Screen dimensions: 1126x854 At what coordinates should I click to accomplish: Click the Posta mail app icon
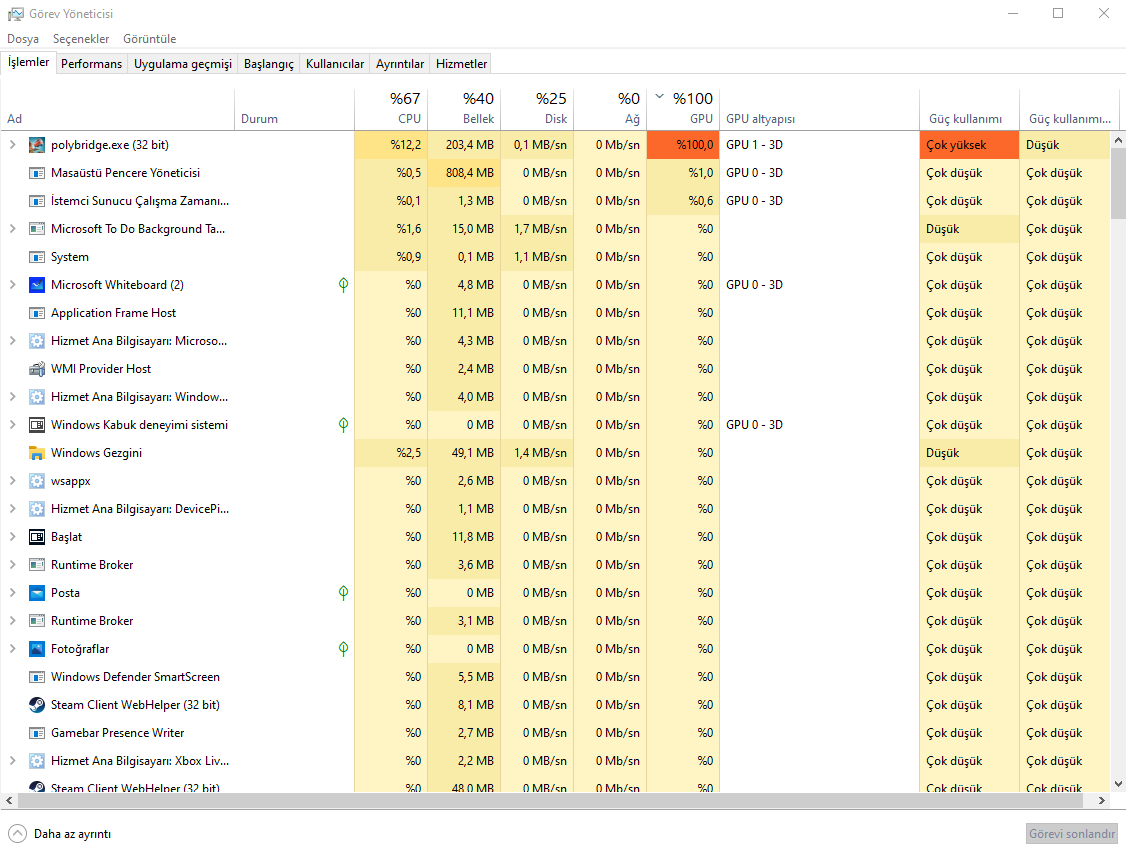click(x=37, y=593)
